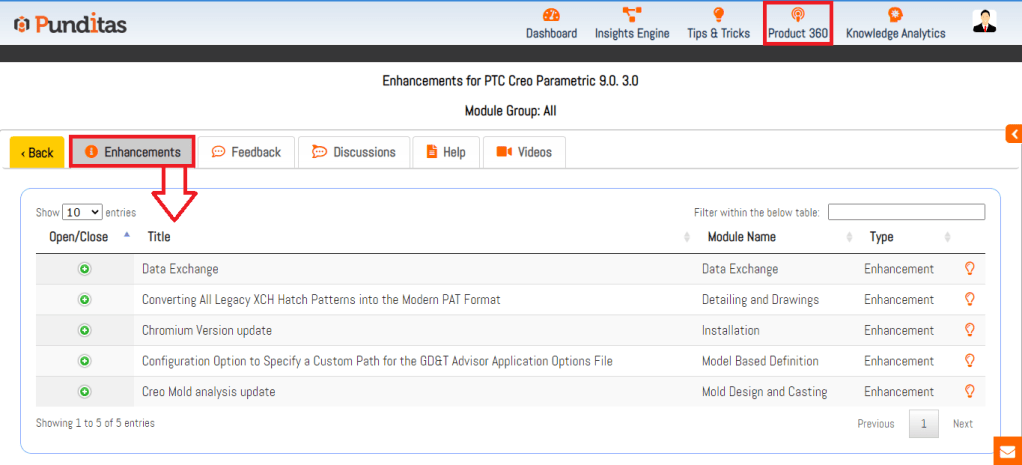Image resolution: width=1022 pixels, height=465 pixels.
Task: Click the Tips & Tricks lightbulb icon
Action: pyautogui.click(x=718, y=15)
